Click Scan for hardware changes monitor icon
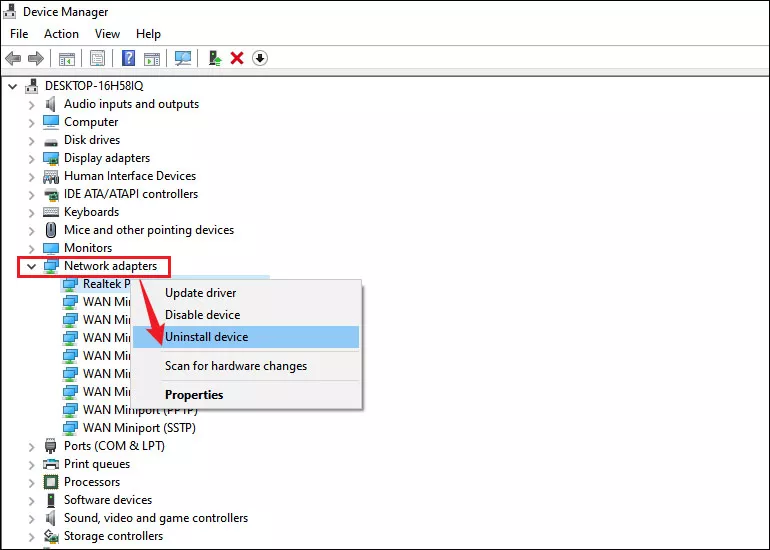This screenshot has height=550, width=770. [183, 58]
